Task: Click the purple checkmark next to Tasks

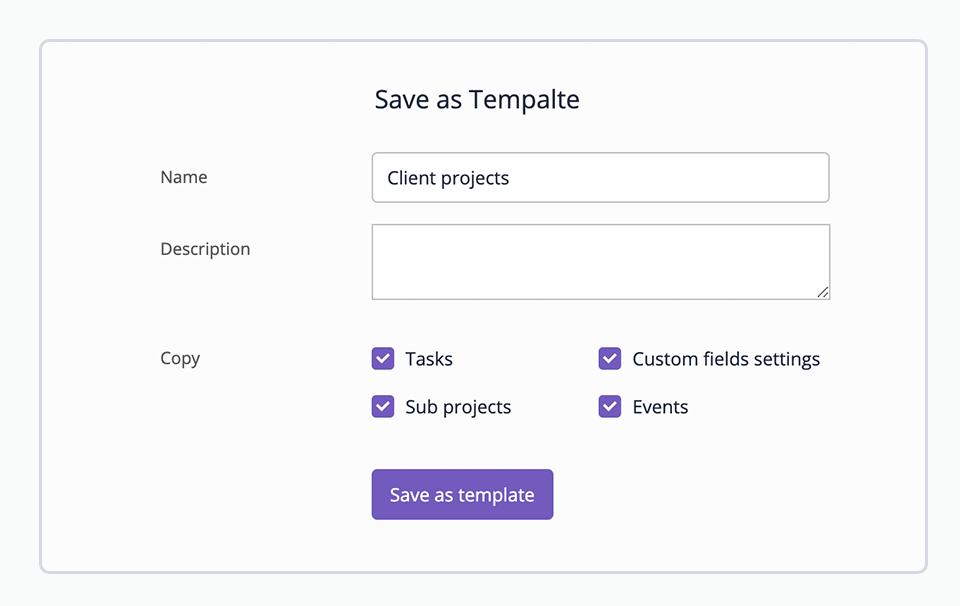Action: coord(383,359)
